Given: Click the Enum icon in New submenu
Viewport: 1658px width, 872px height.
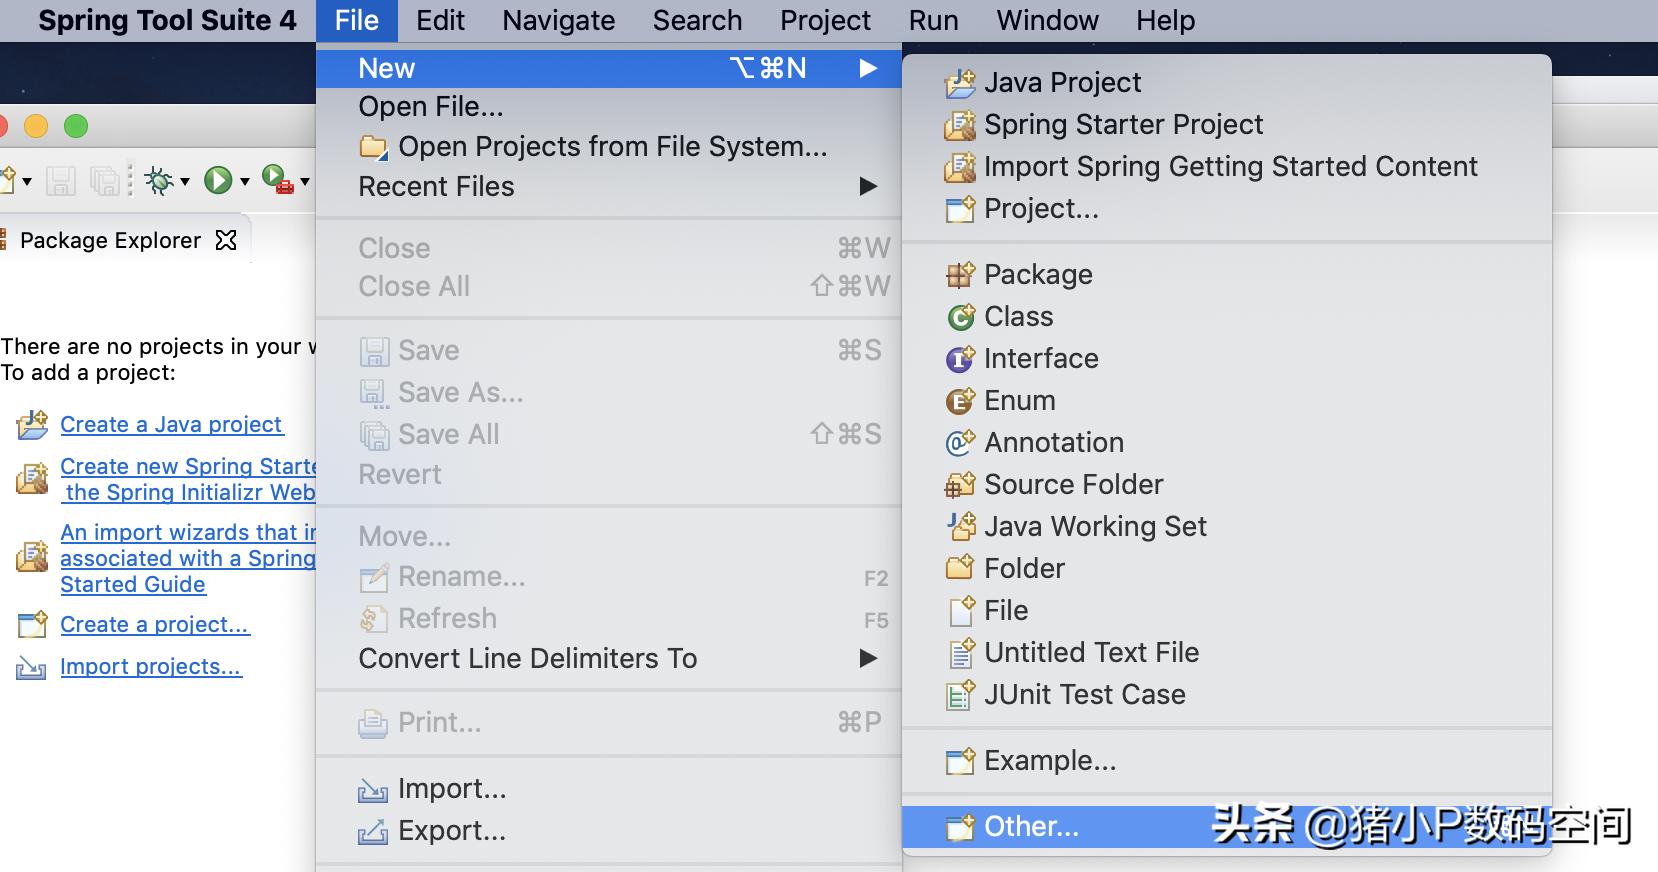Looking at the screenshot, I should tap(960, 401).
